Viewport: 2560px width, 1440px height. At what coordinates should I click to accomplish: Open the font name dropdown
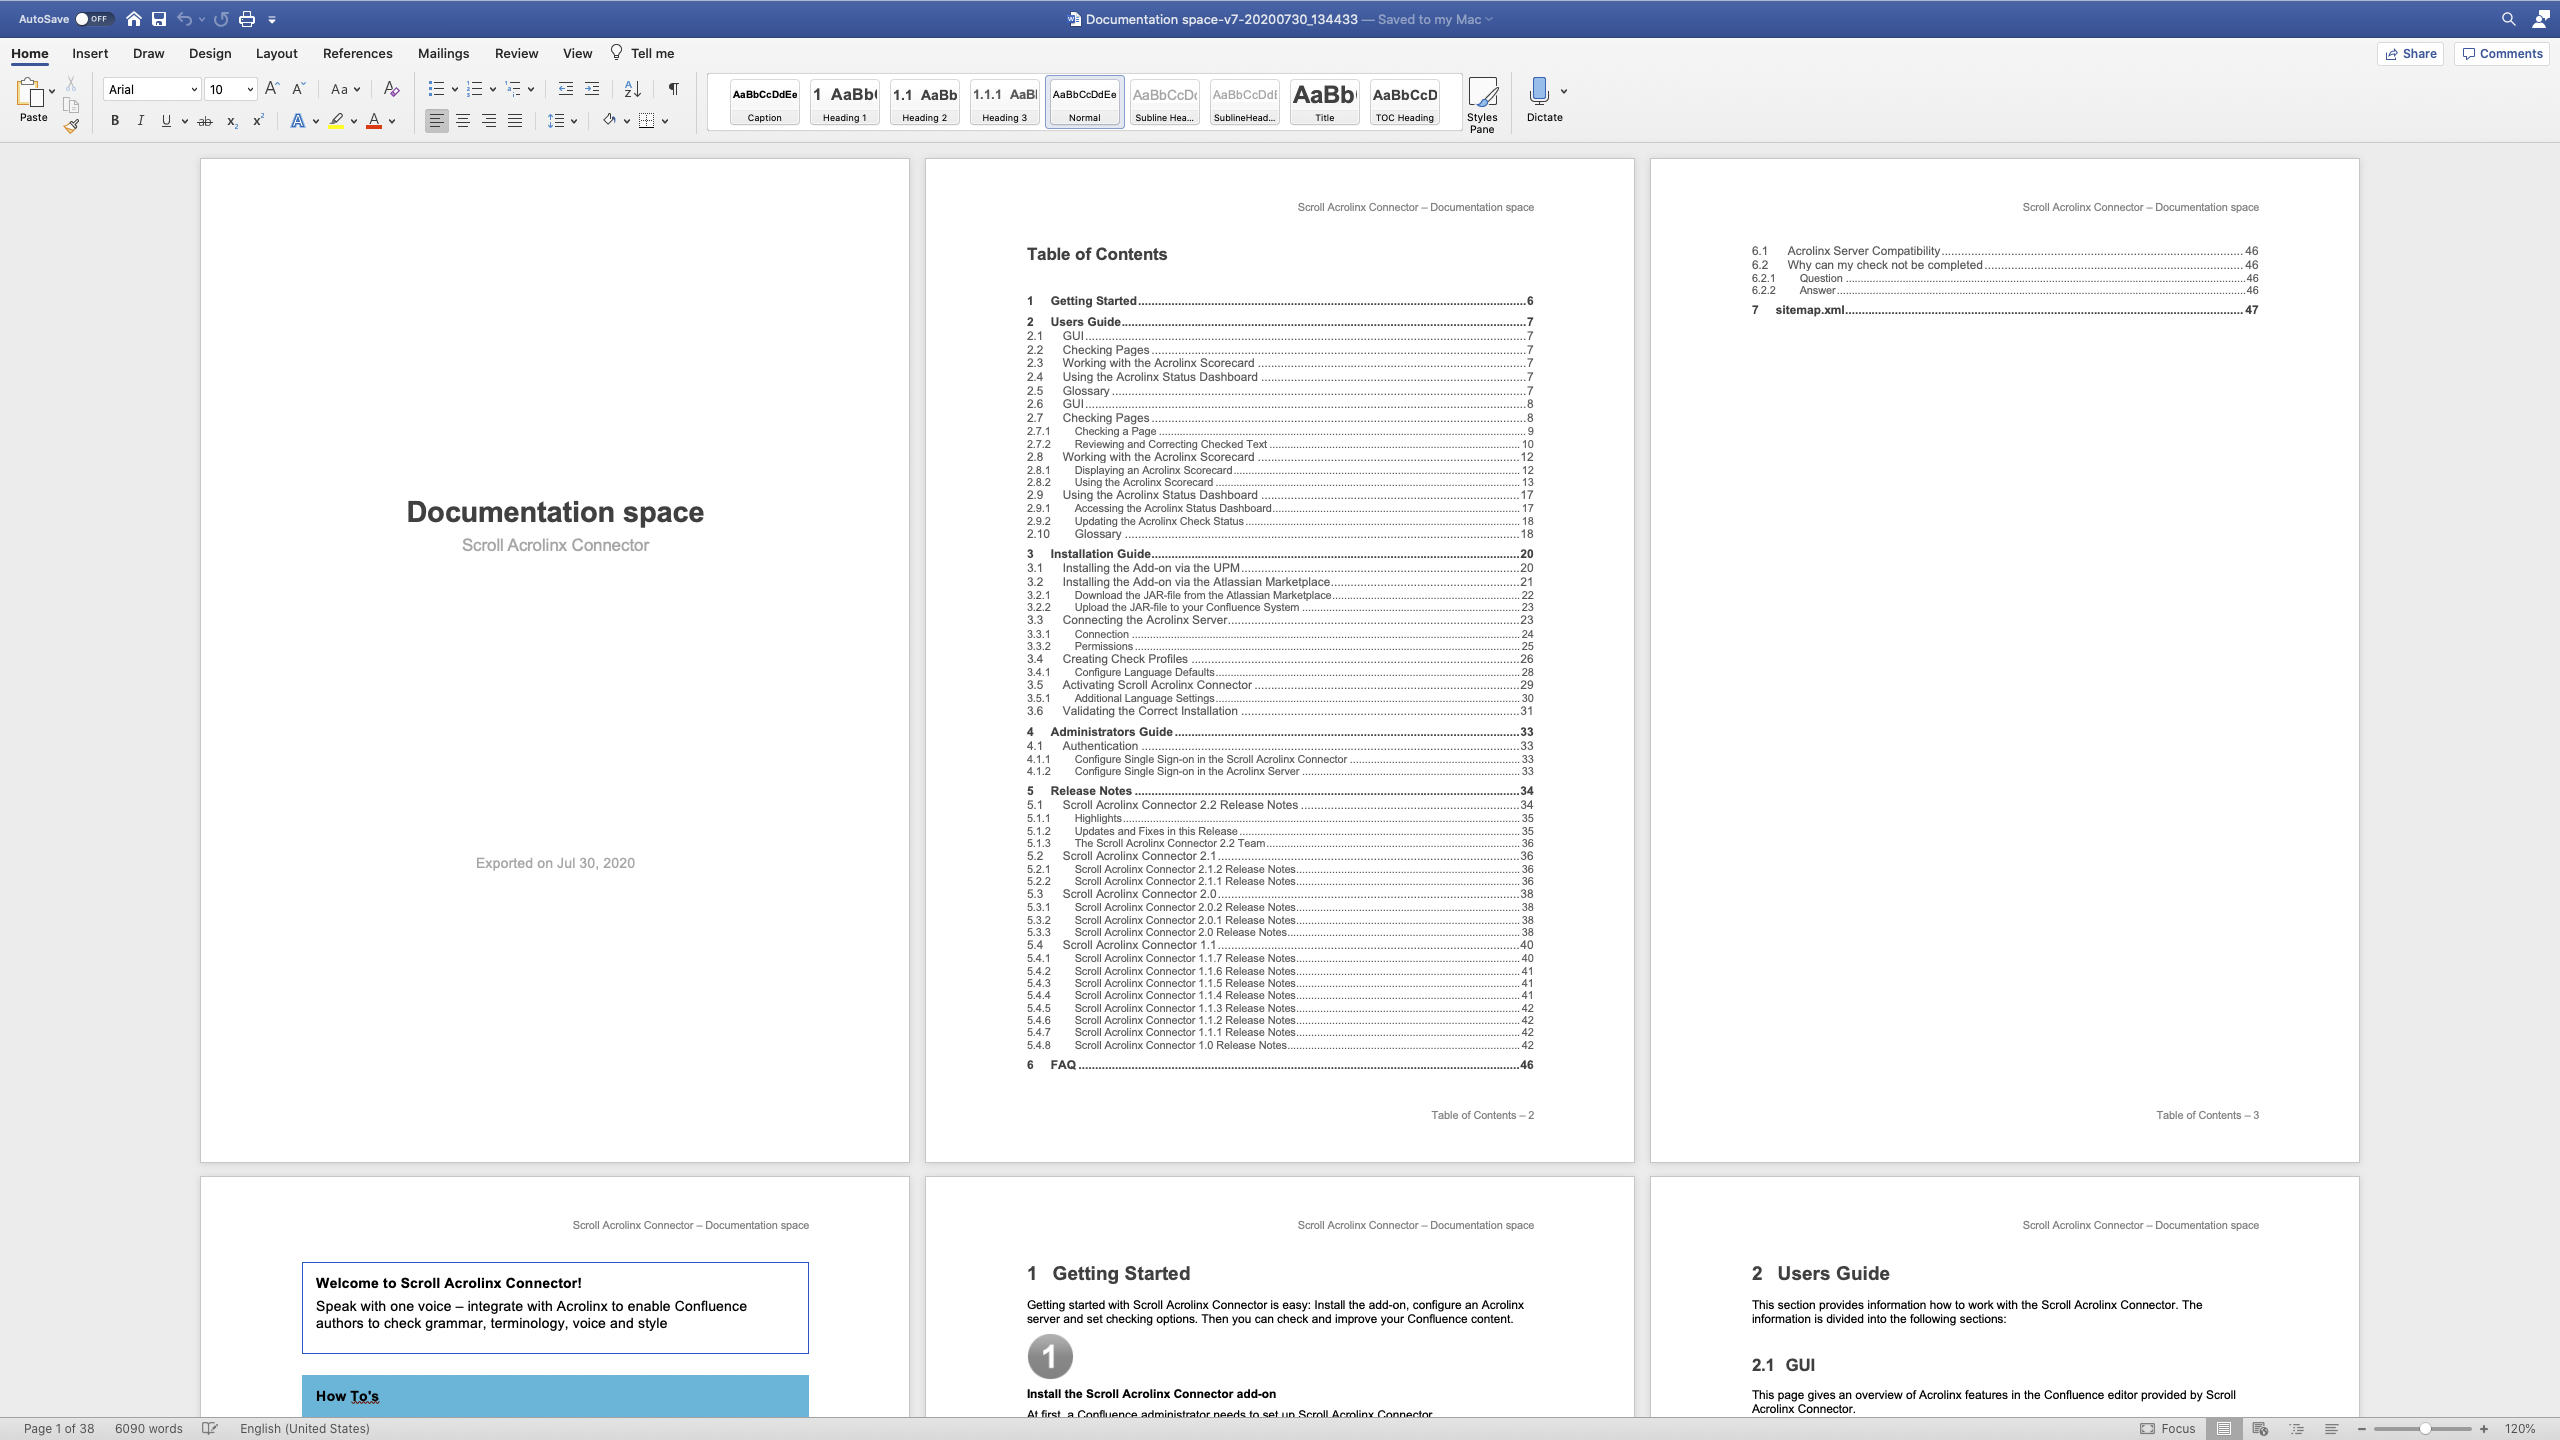[x=195, y=89]
